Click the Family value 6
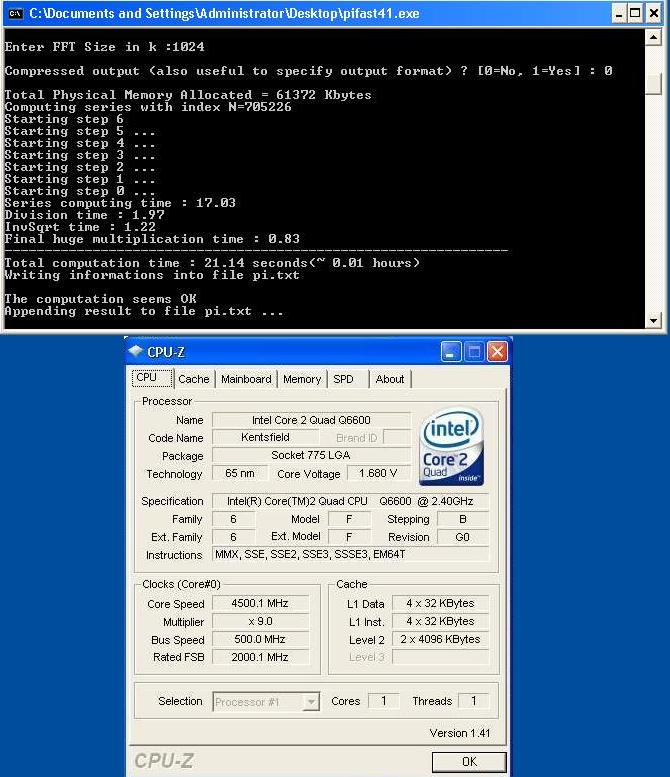 pyautogui.click(x=233, y=519)
